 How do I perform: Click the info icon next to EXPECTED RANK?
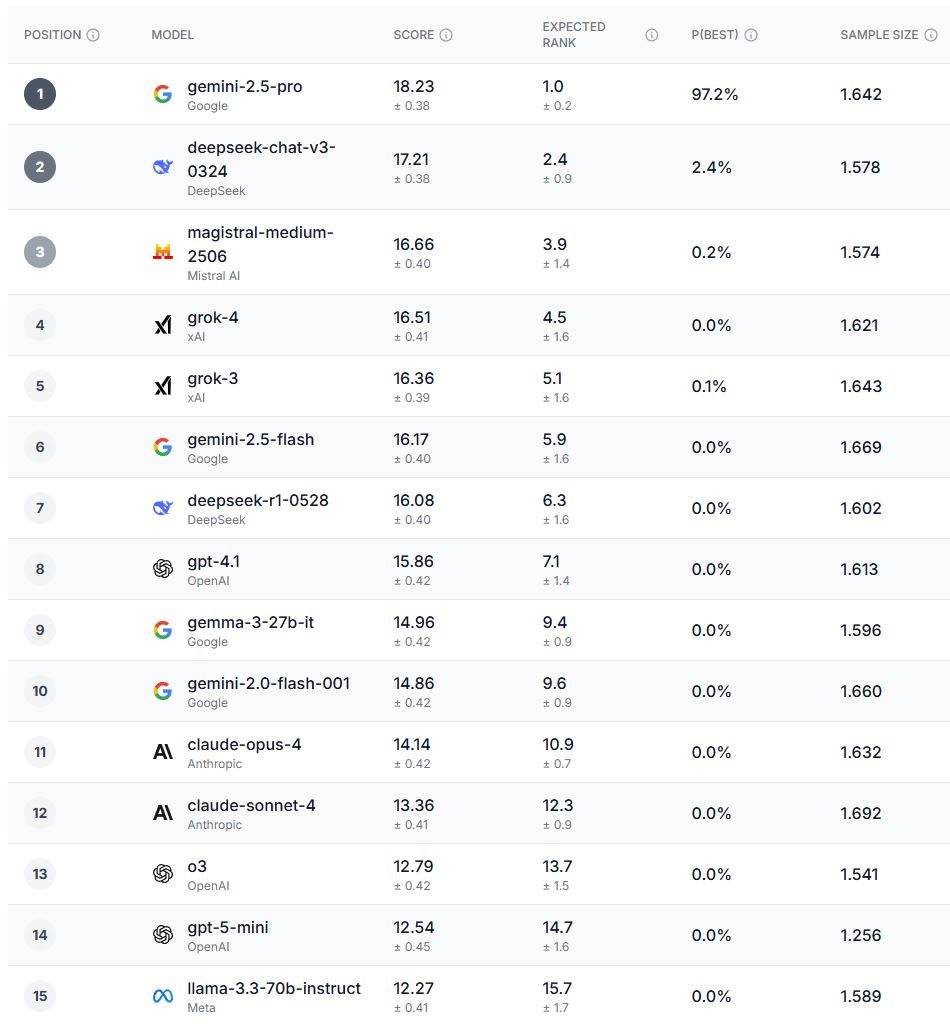652,35
